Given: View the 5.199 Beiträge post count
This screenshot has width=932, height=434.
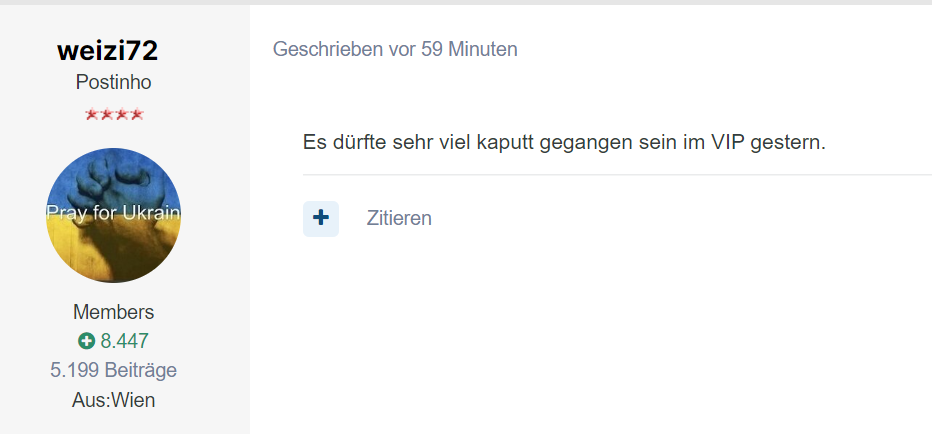Looking at the screenshot, I should point(114,370).
